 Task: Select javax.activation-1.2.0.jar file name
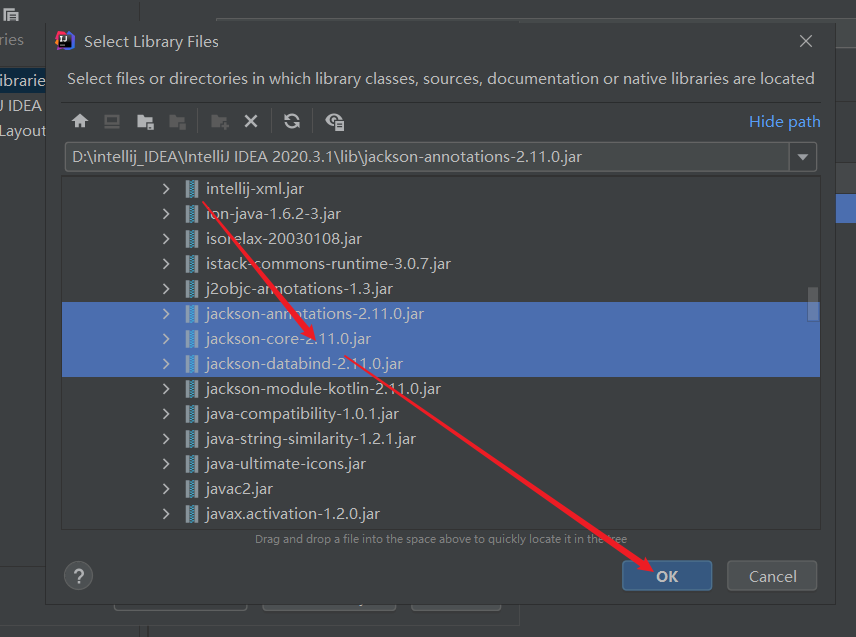pyautogui.click(x=293, y=514)
